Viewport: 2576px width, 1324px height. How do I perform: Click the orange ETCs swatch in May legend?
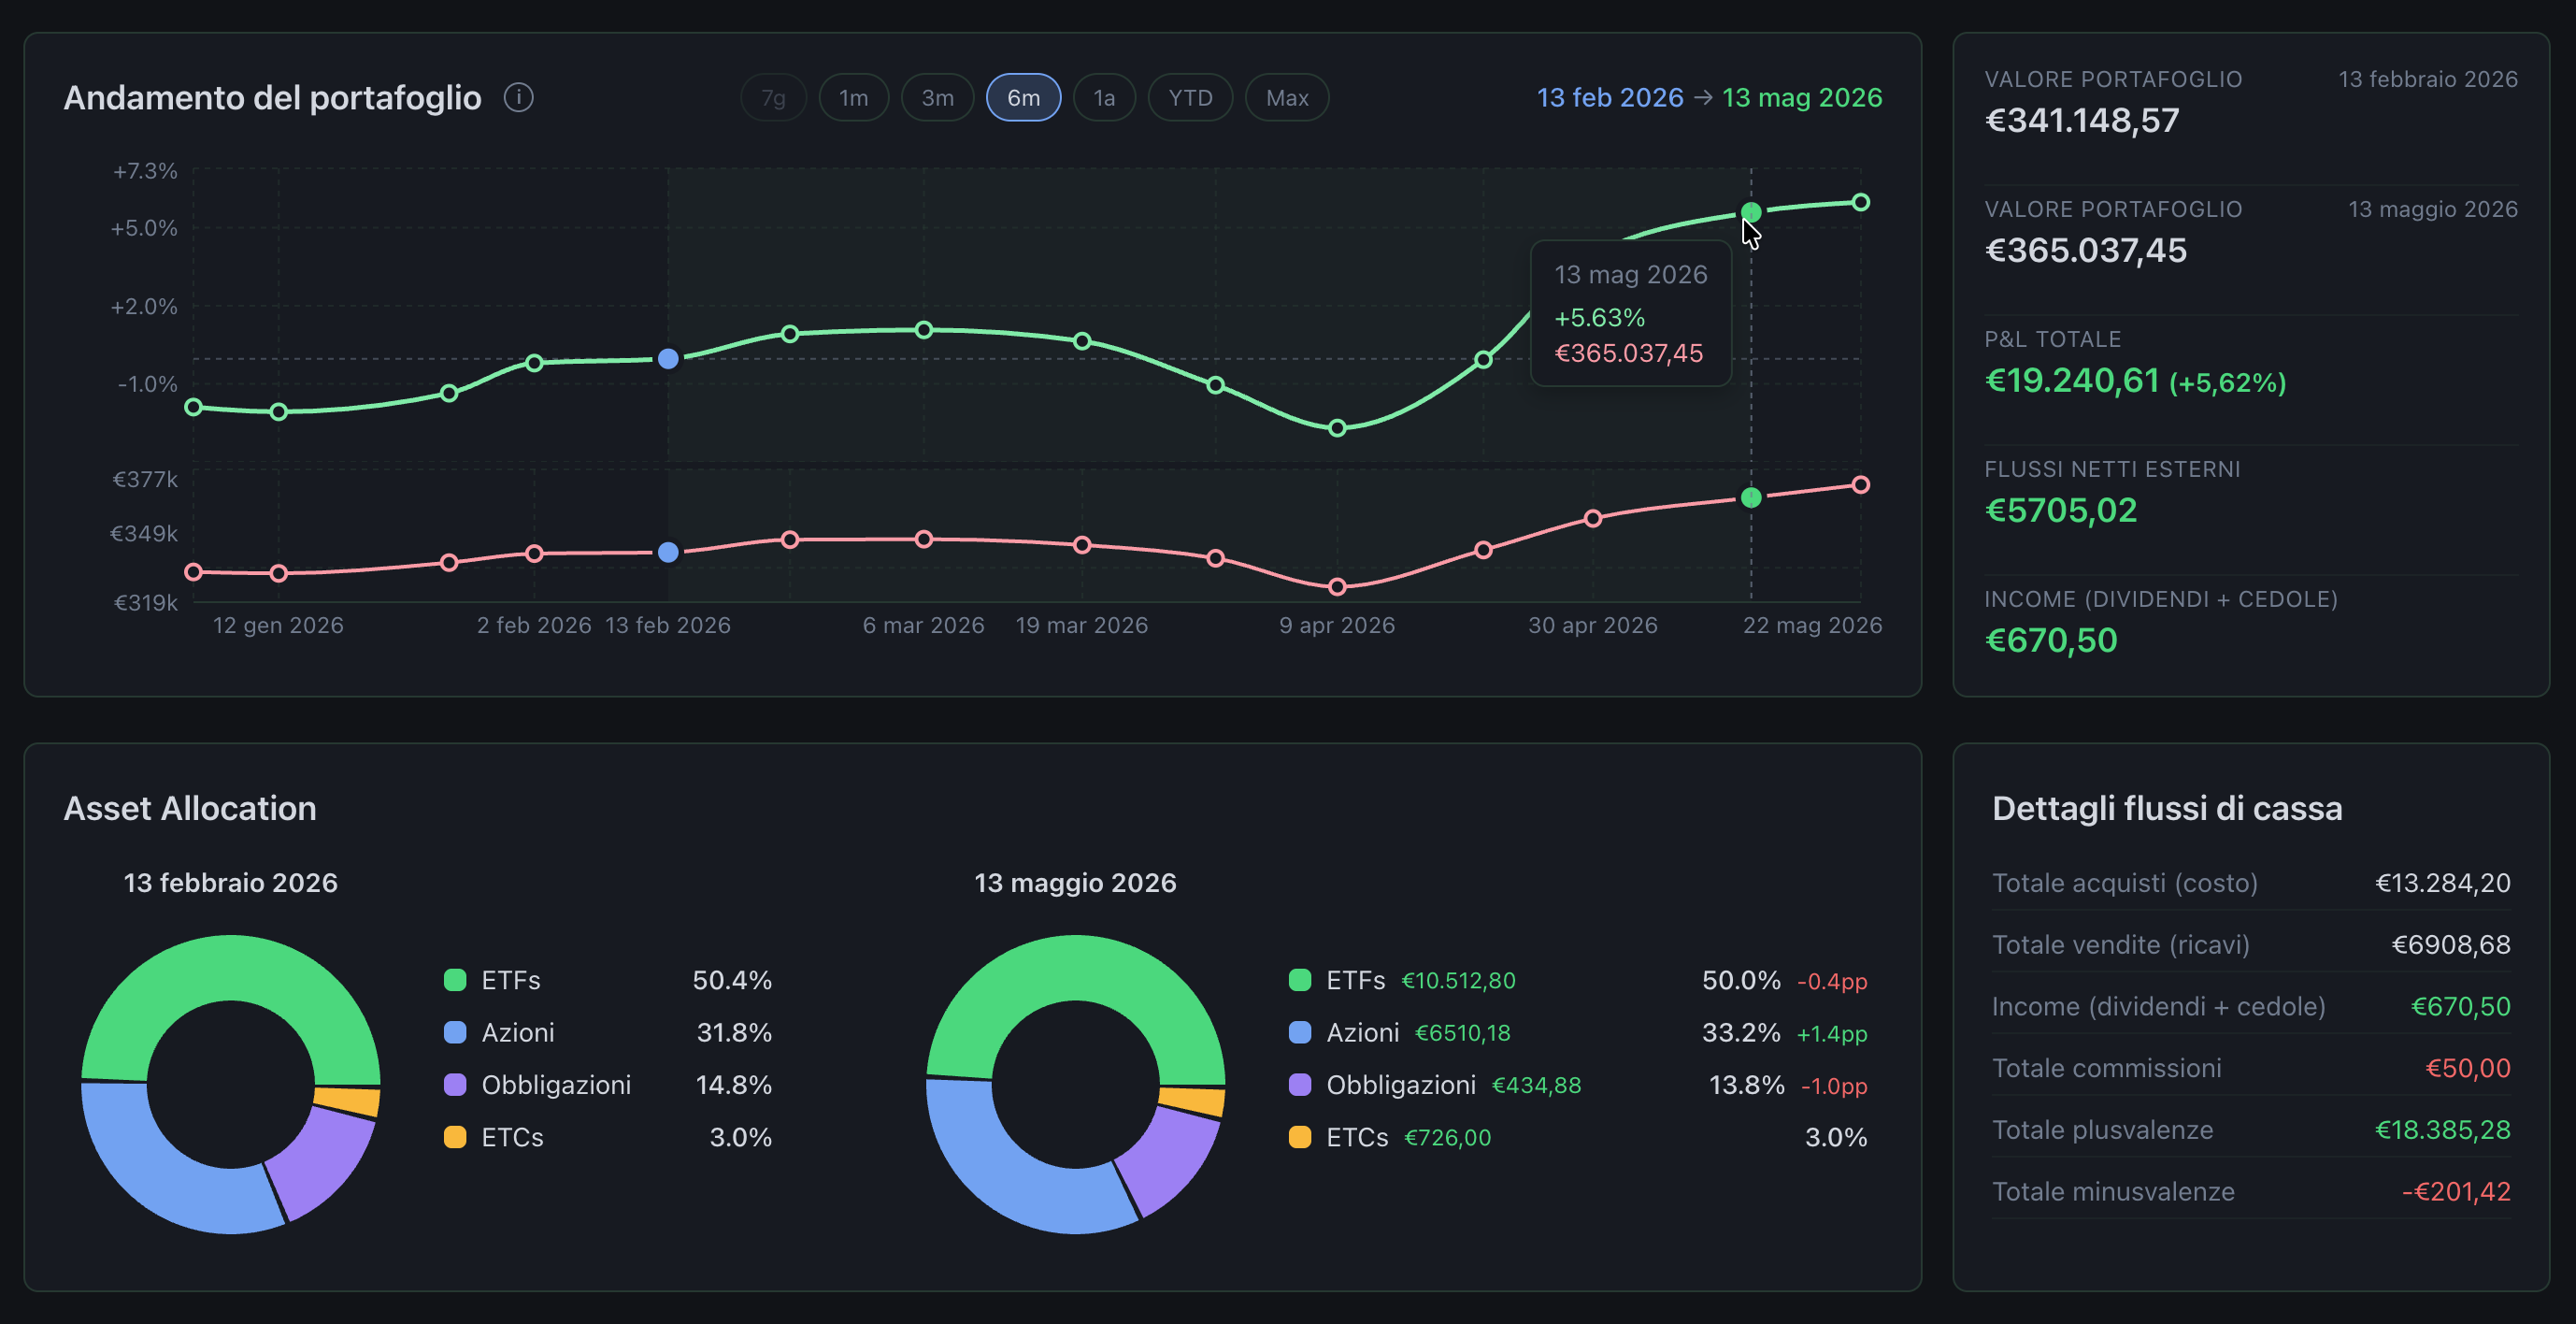[x=1300, y=1137]
